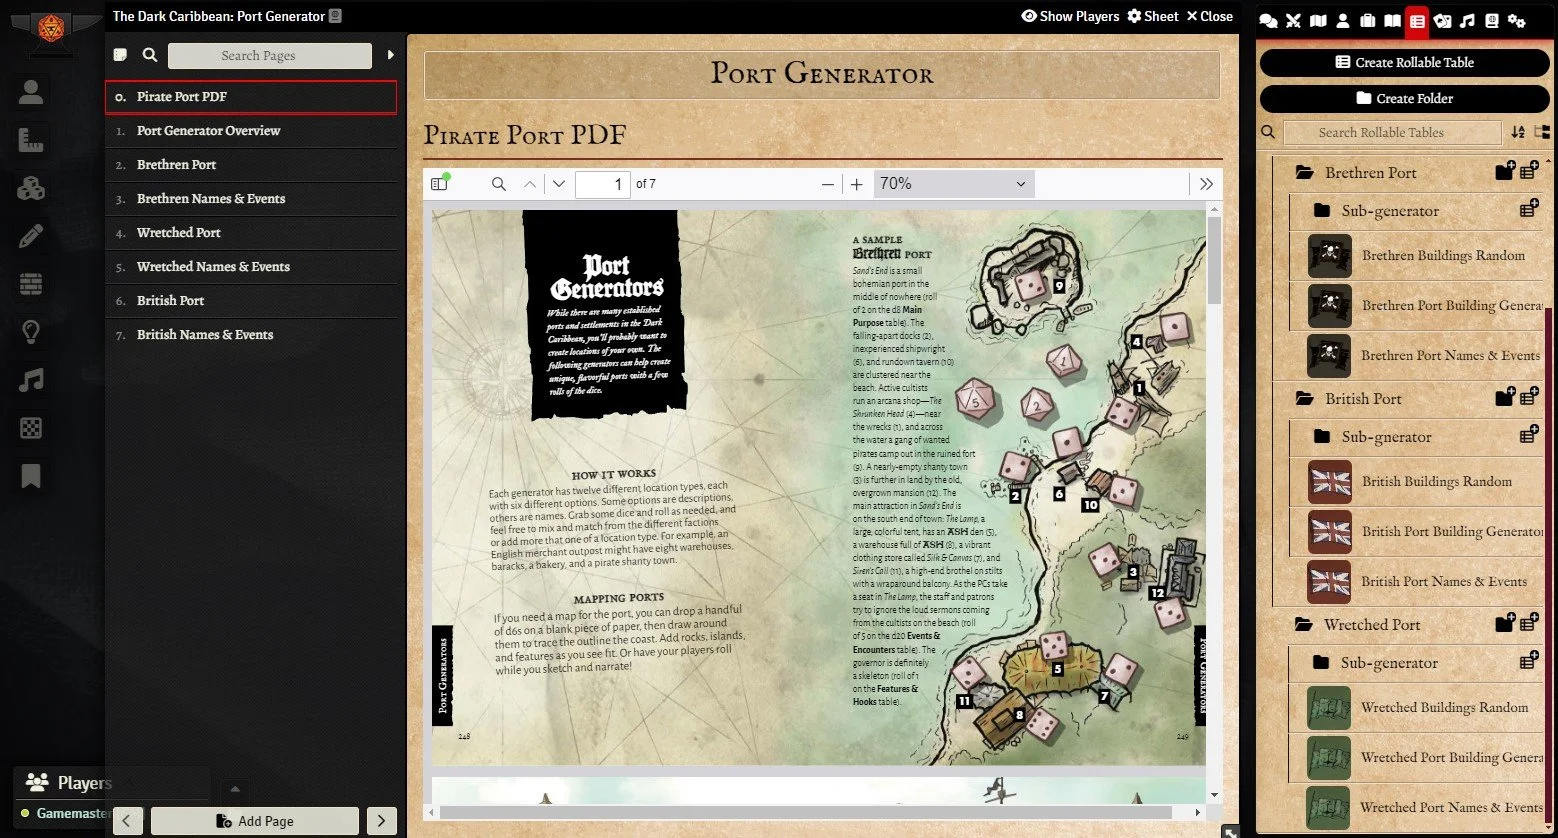The image size is (1558, 838).
Task: Collapse all rollable table folders
Action: click(x=1541, y=132)
